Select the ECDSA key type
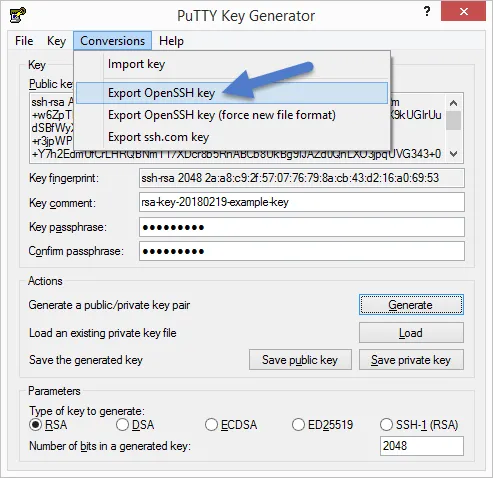 (231, 425)
